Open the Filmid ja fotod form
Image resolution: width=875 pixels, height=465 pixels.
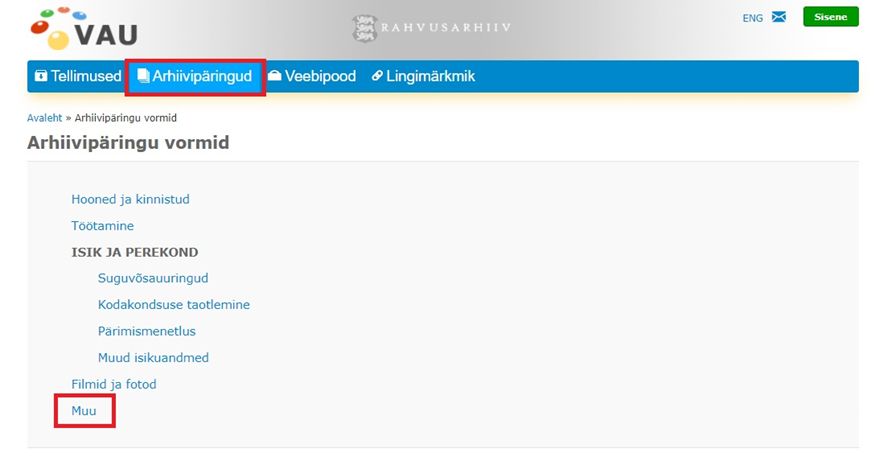point(114,384)
